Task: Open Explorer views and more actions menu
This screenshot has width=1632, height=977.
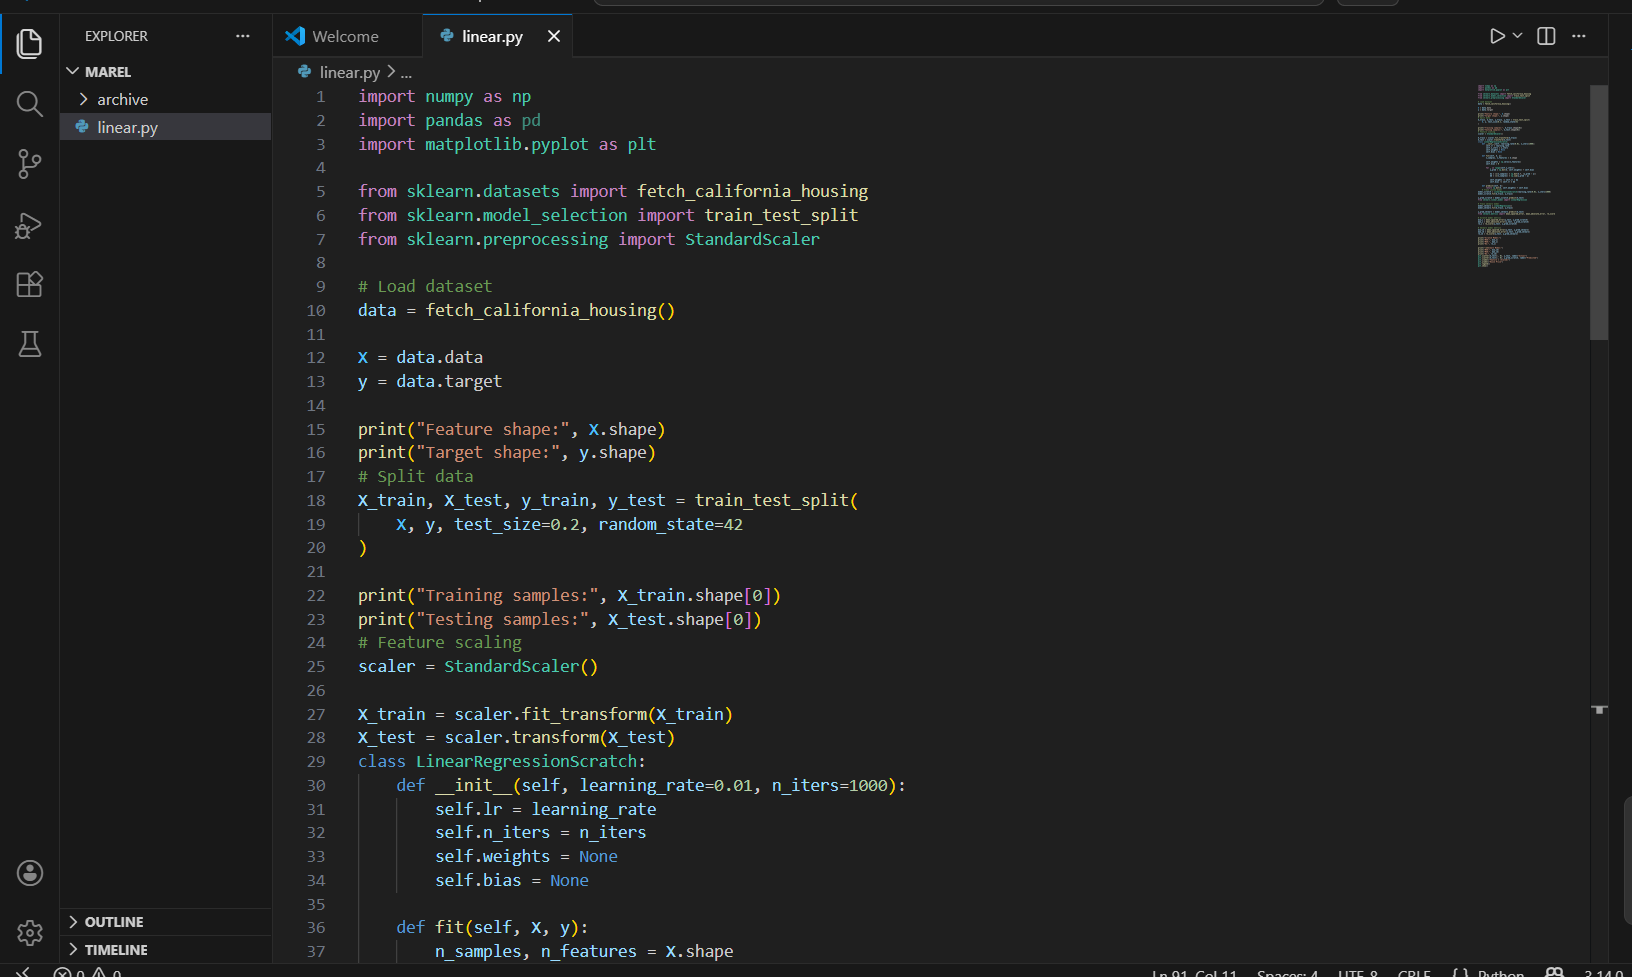Action: coord(243,36)
